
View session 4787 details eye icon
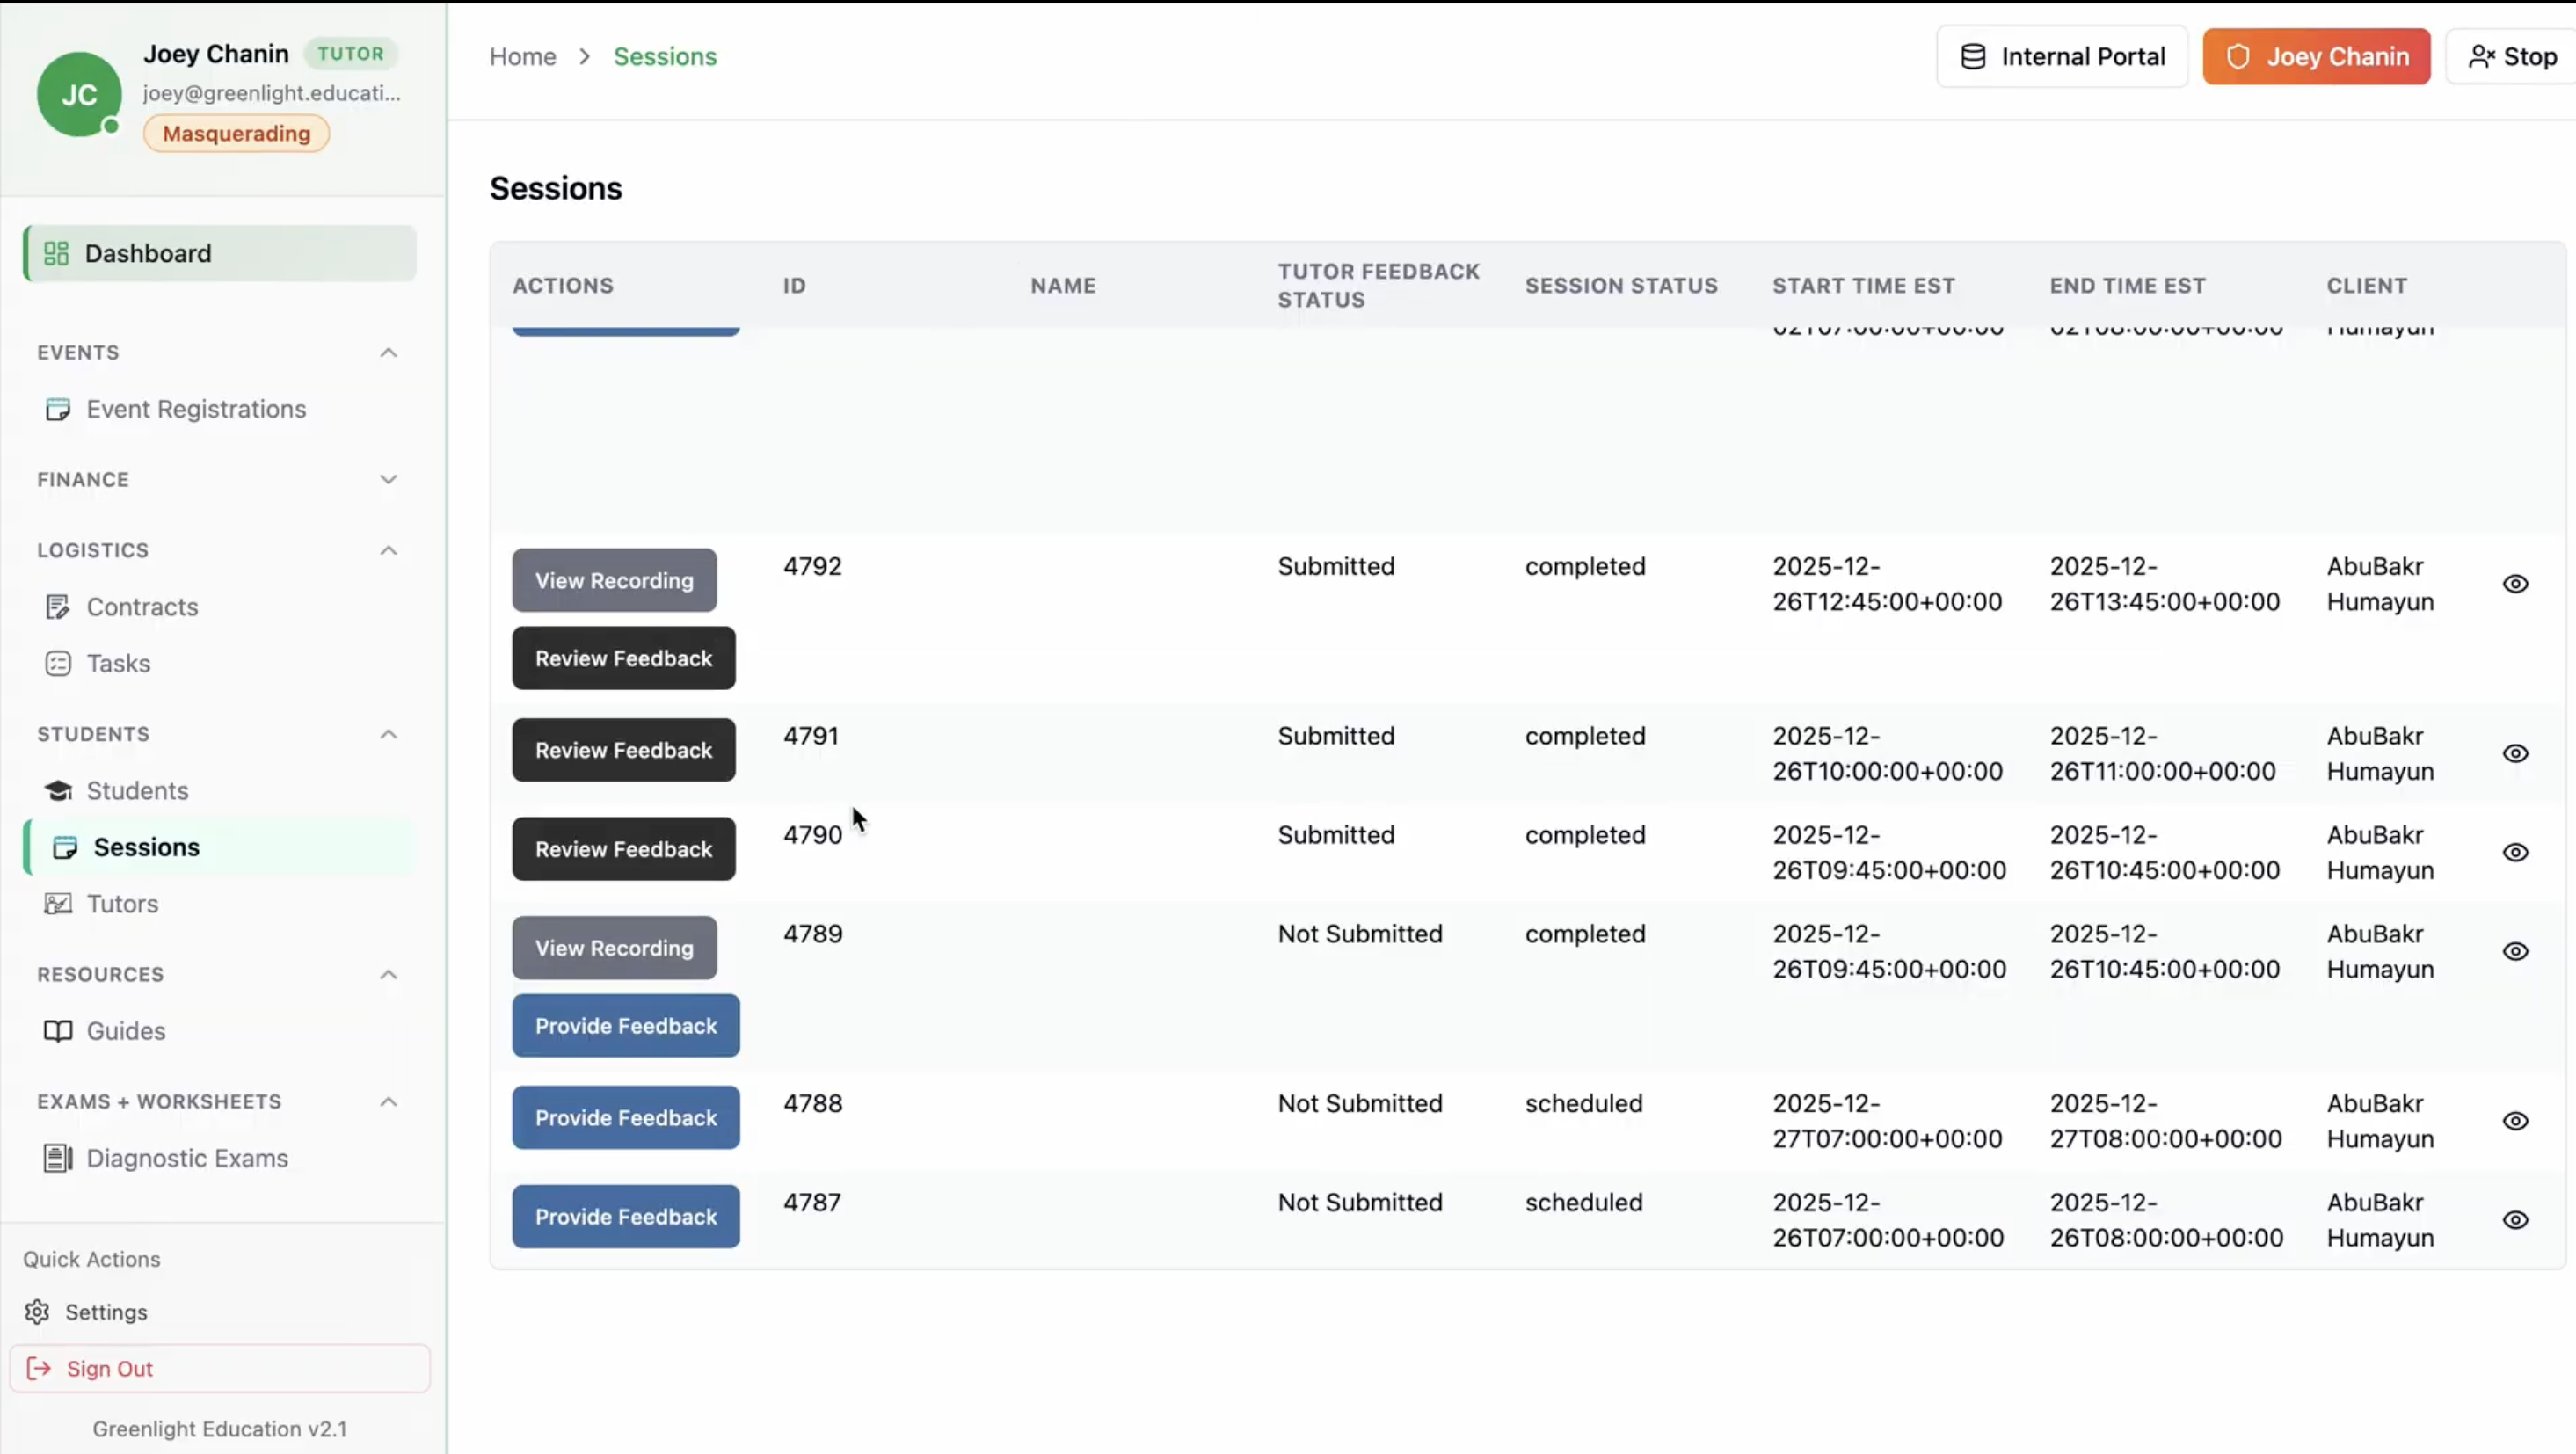pos(2515,1219)
